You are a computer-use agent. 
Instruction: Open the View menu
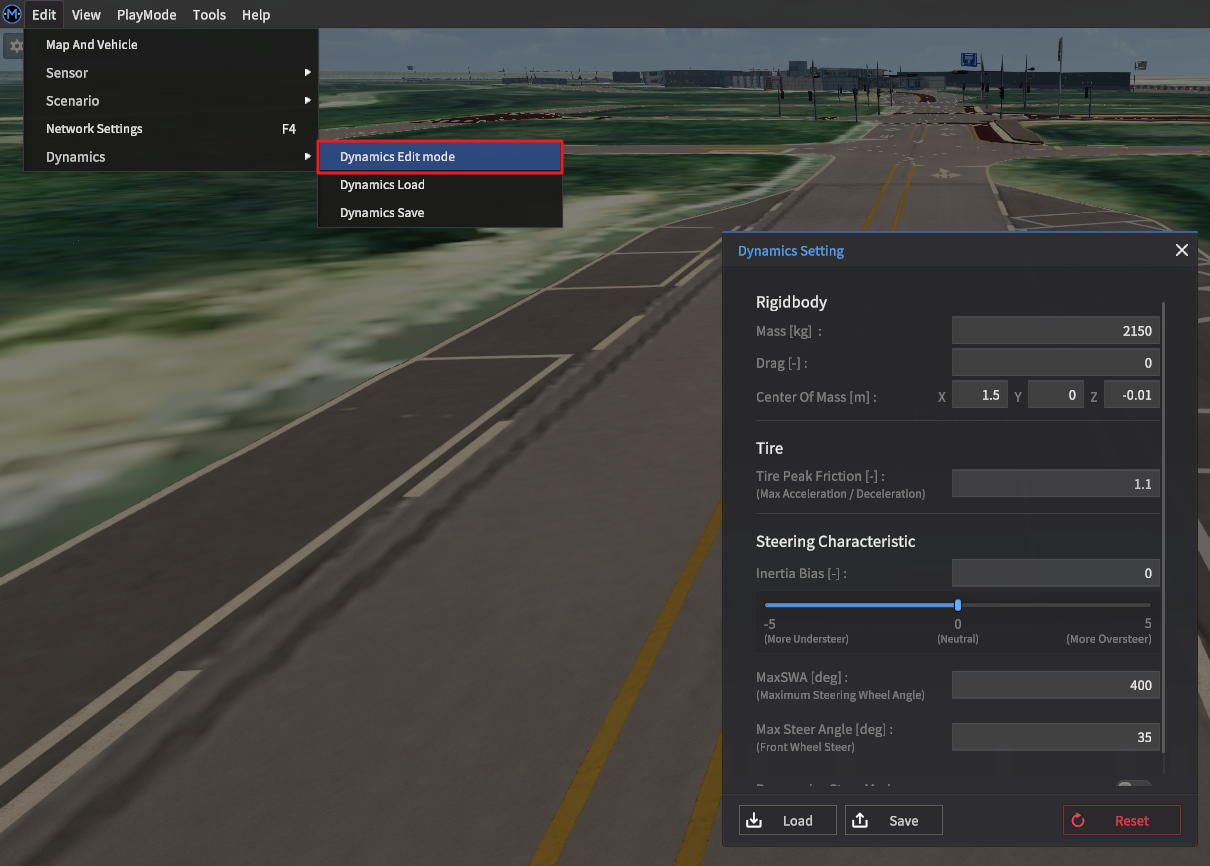click(x=86, y=15)
